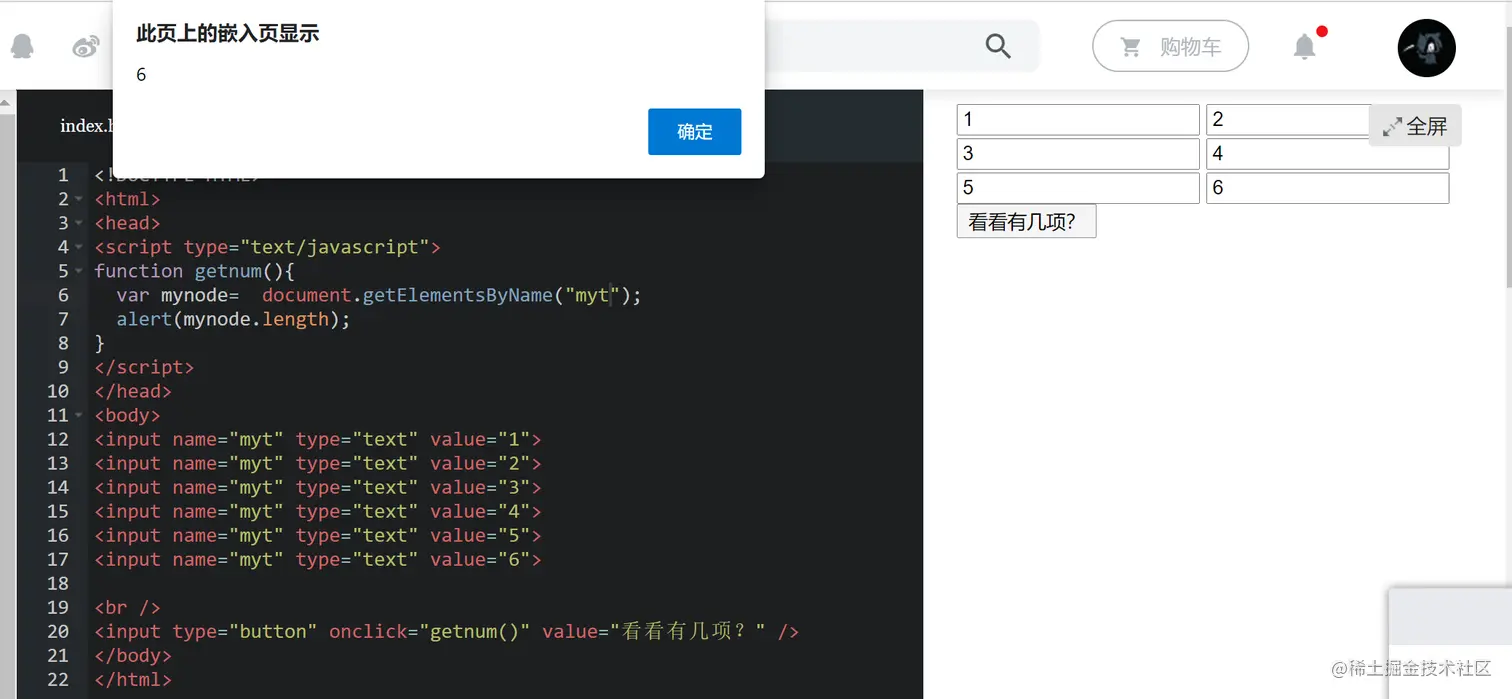Focus the input field showing 2

(1287, 120)
